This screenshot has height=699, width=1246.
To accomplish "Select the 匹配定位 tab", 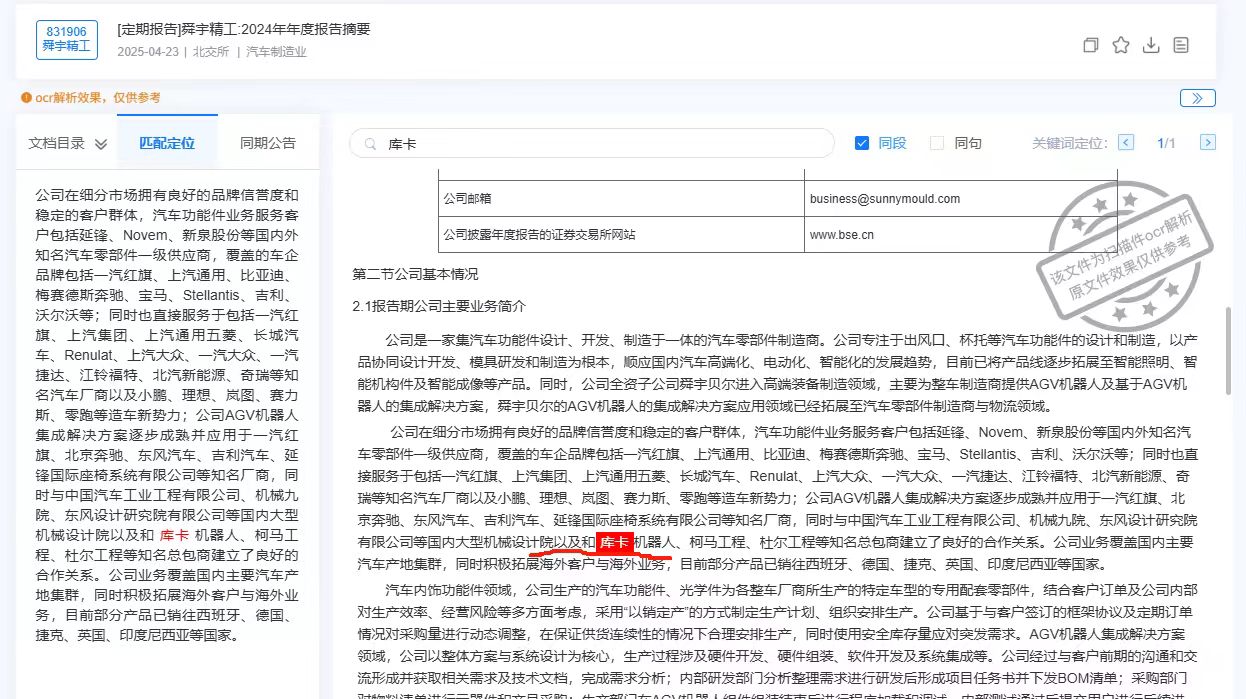I will point(167,143).
